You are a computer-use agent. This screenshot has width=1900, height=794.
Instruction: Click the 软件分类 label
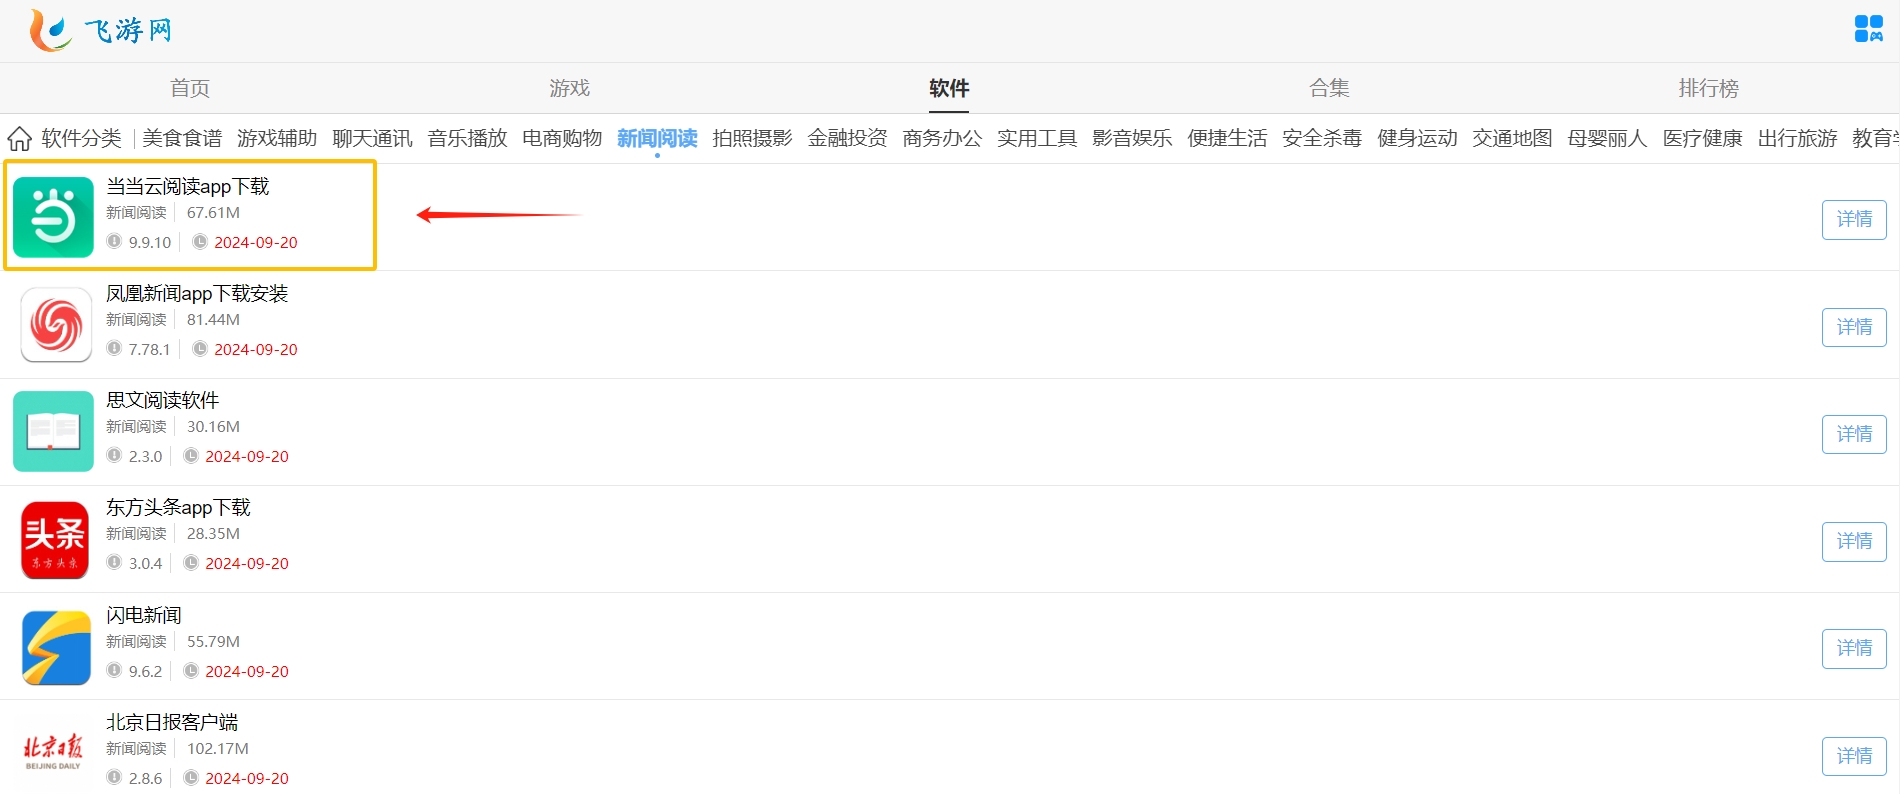[81, 138]
